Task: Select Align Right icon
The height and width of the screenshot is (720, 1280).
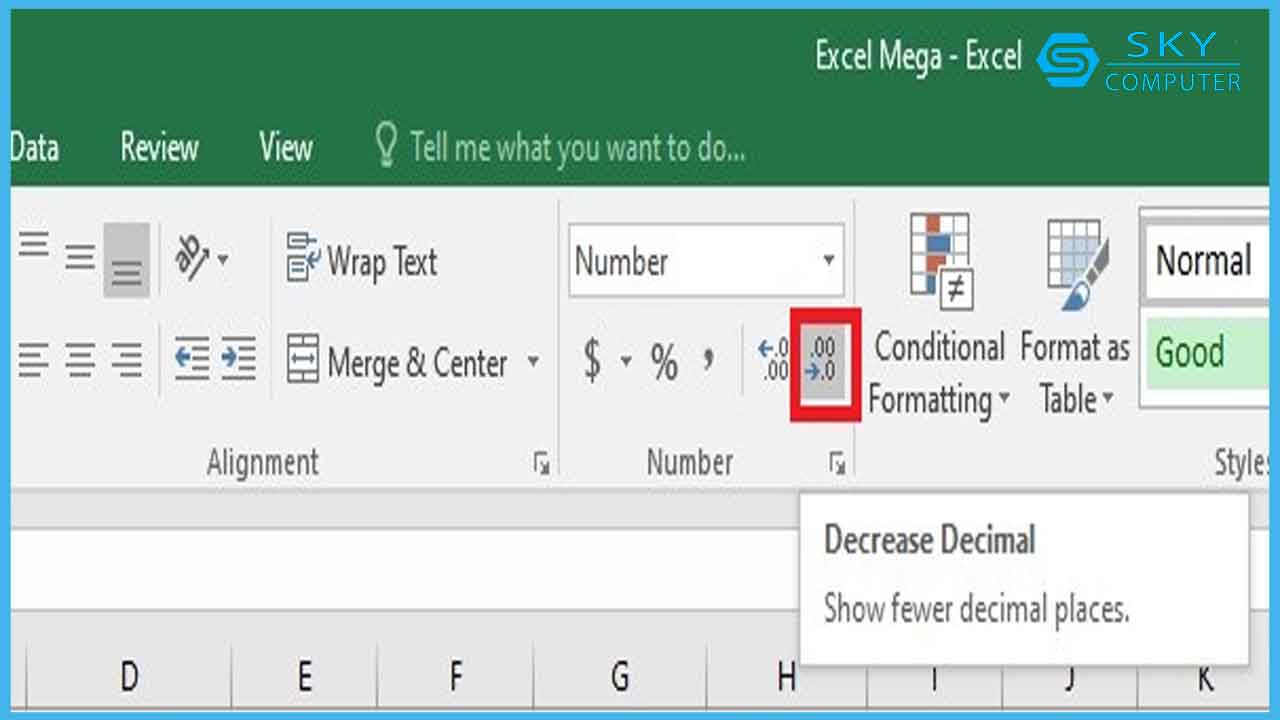Action: click(x=127, y=359)
